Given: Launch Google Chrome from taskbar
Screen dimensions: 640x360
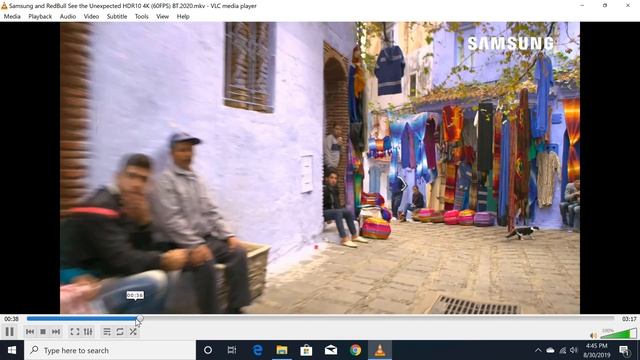Looking at the screenshot, I should [x=356, y=350].
